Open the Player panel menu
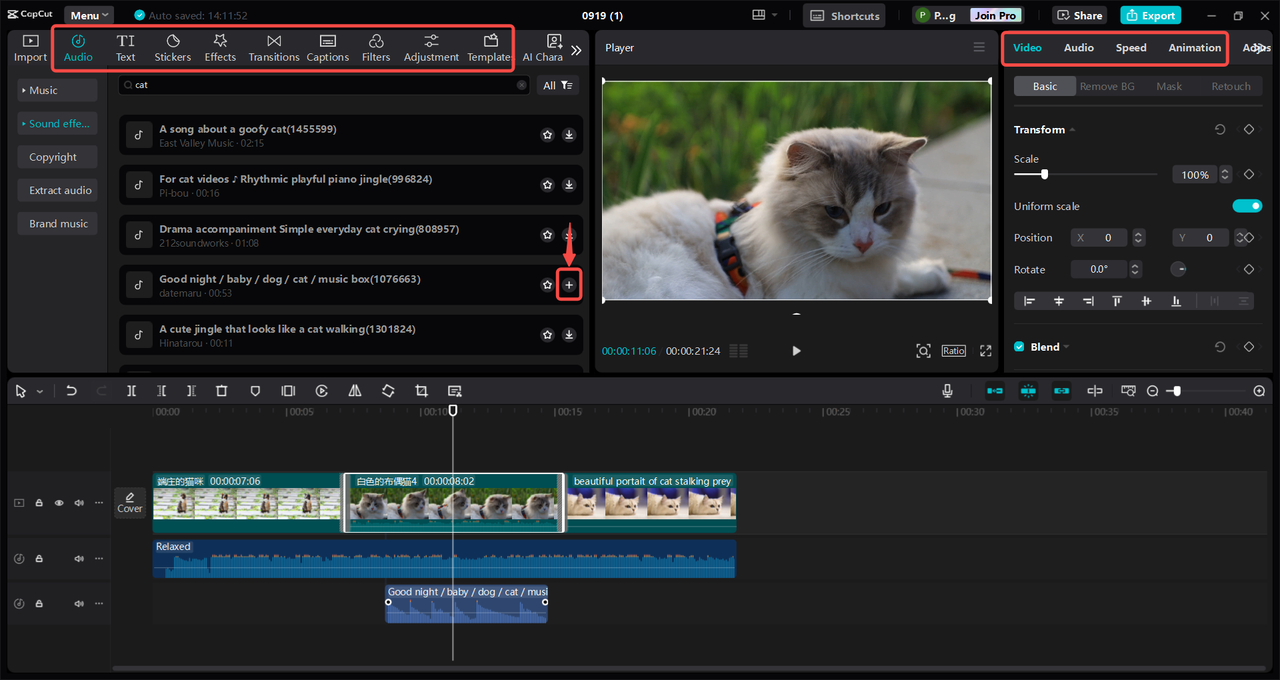 point(979,47)
